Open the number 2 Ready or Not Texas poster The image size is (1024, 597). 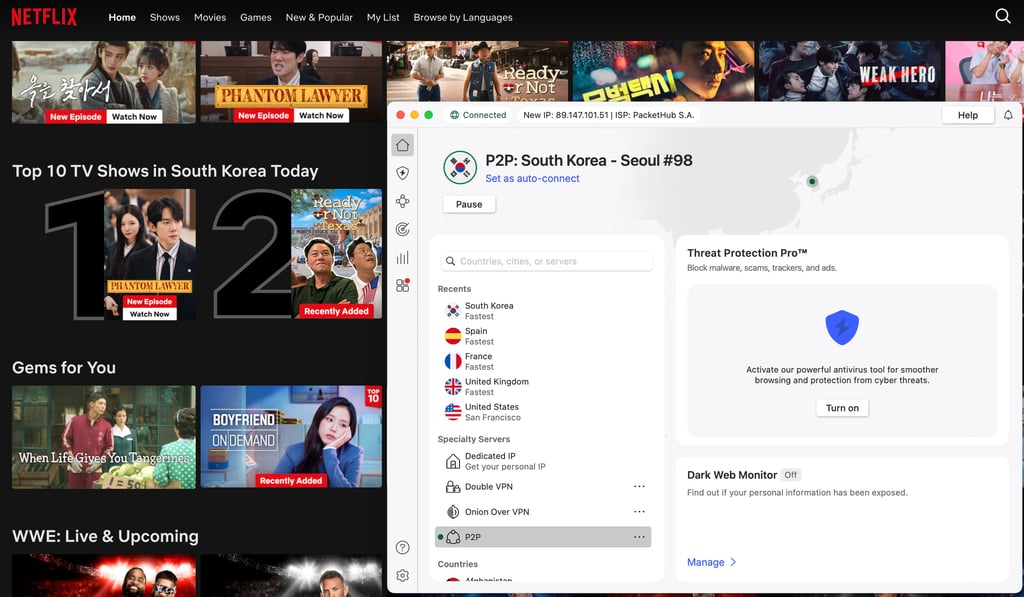coord(336,254)
